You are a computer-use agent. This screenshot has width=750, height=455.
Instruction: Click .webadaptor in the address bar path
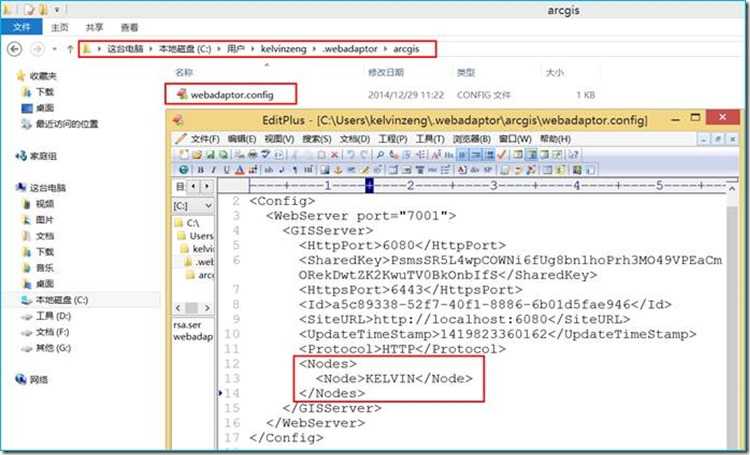(350, 49)
